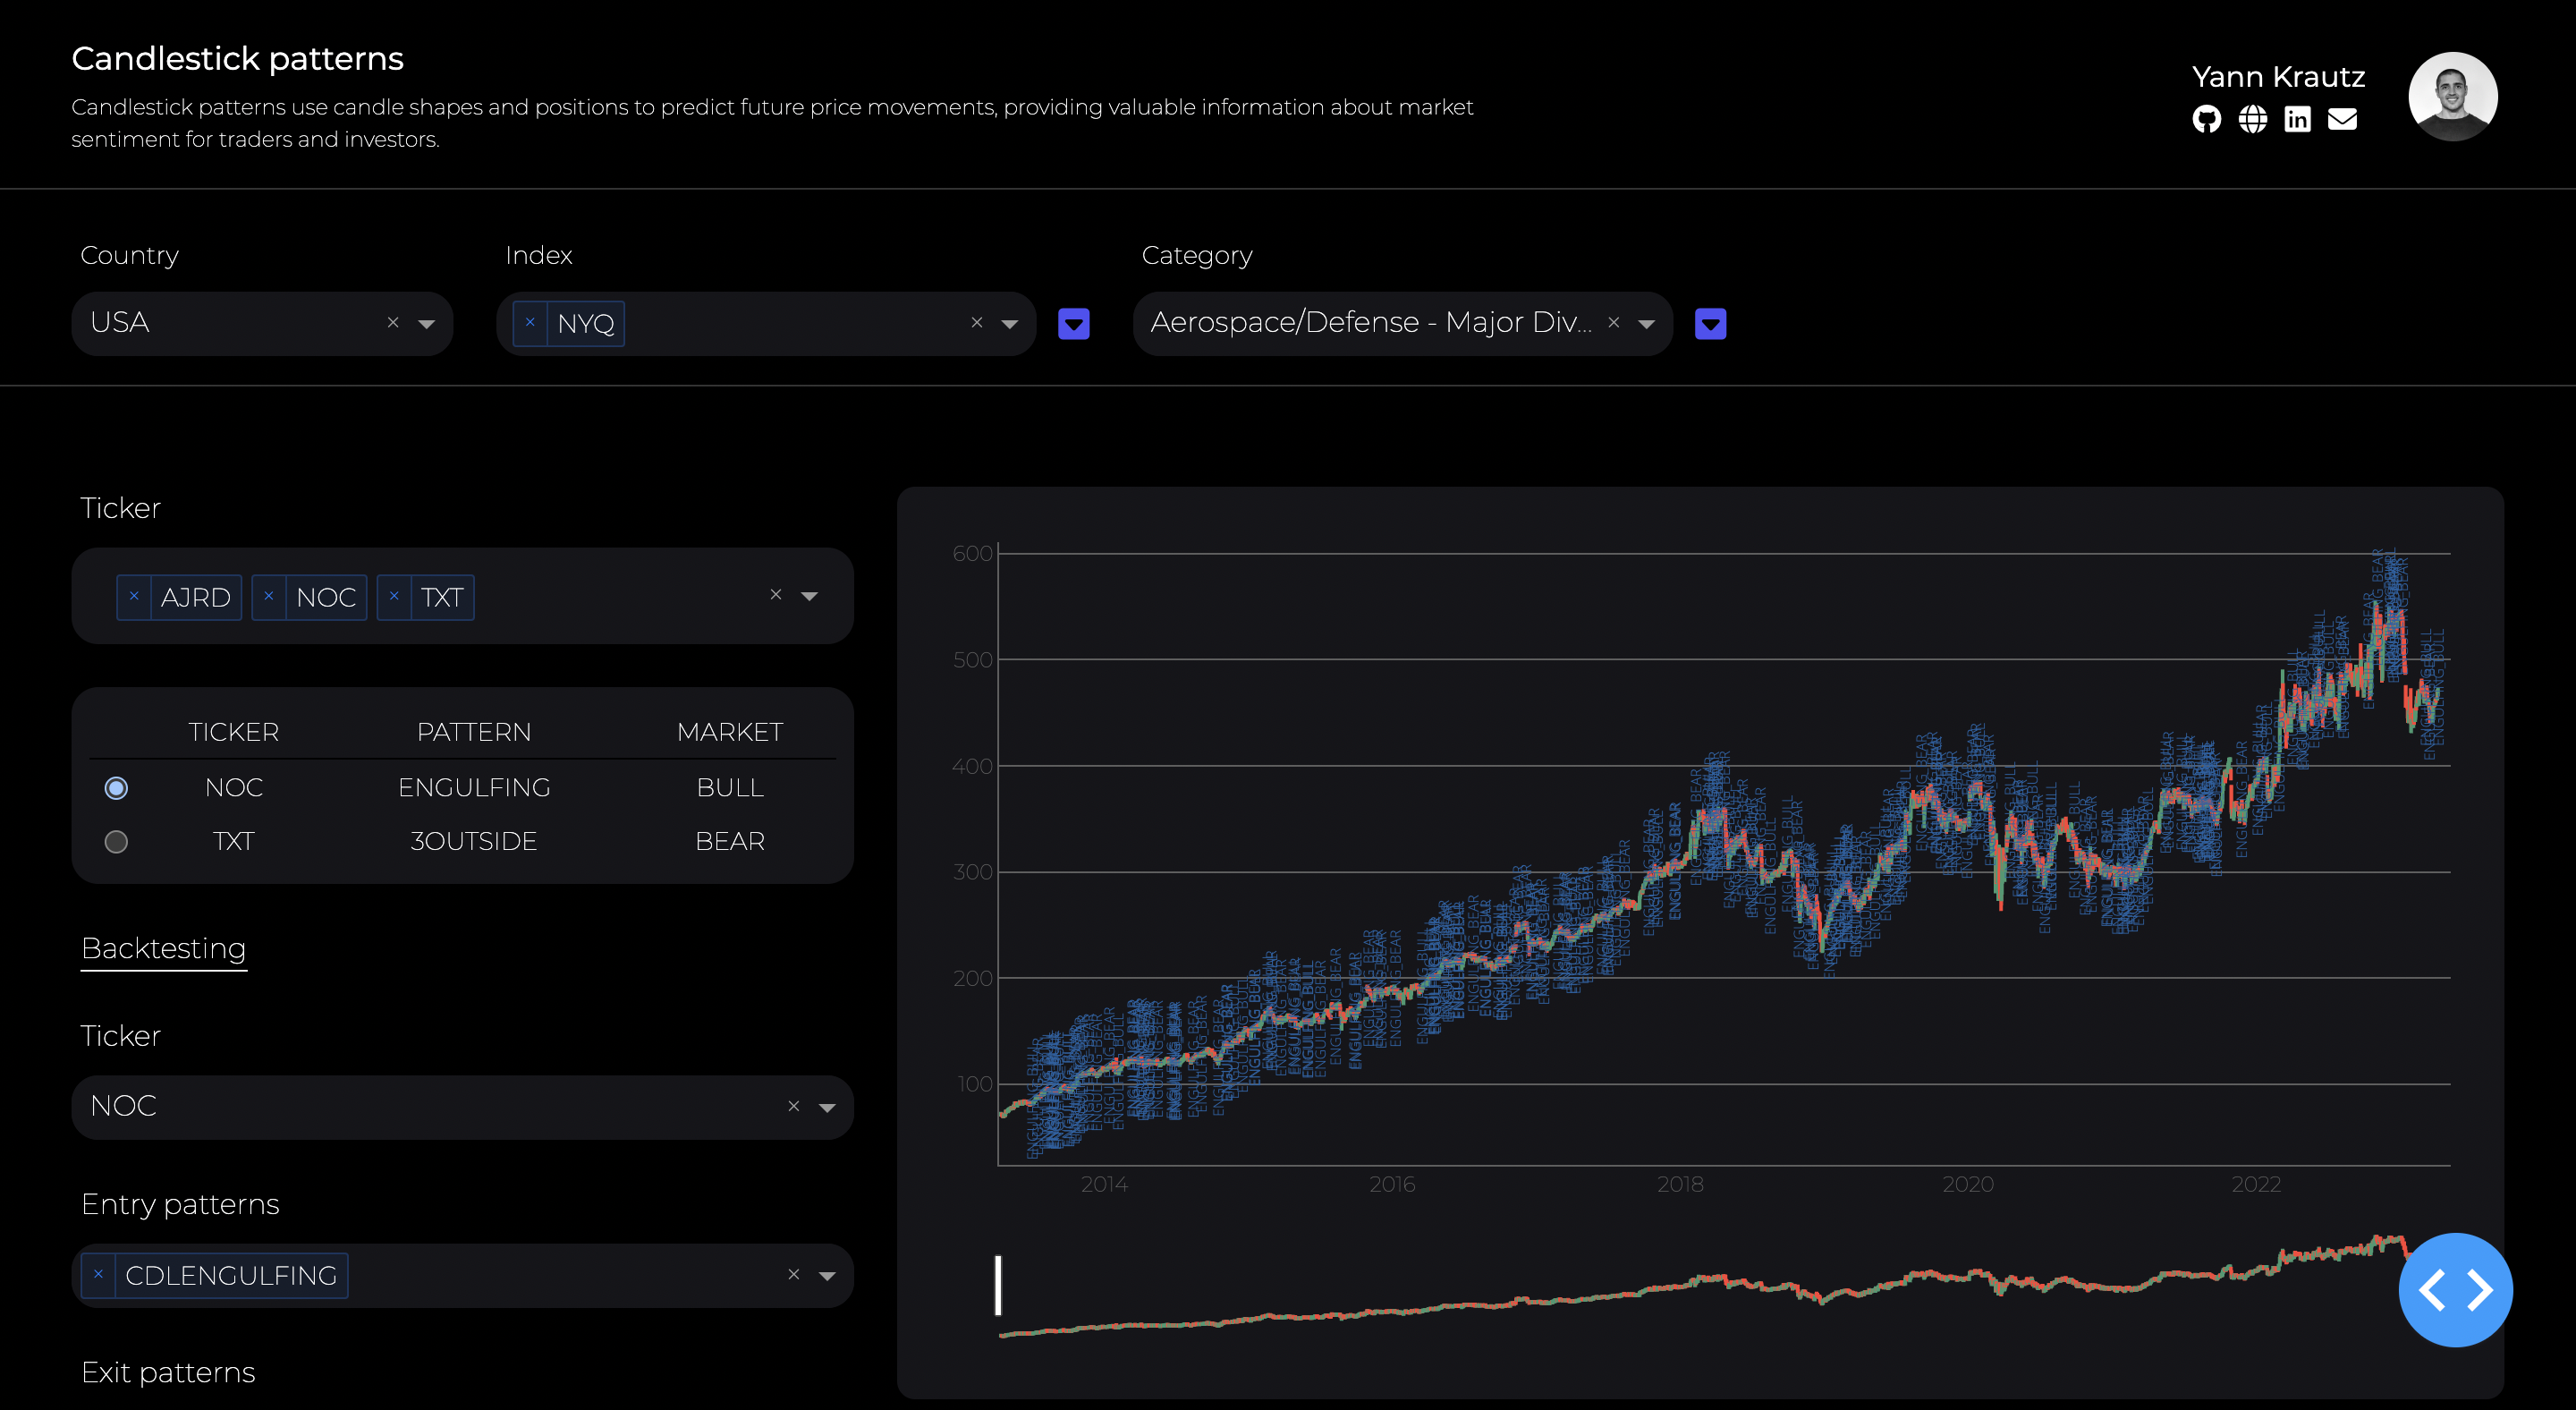Click Yann Krautz profile photo
2576x1410 pixels.
pyautogui.click(x=2452, y=96)
